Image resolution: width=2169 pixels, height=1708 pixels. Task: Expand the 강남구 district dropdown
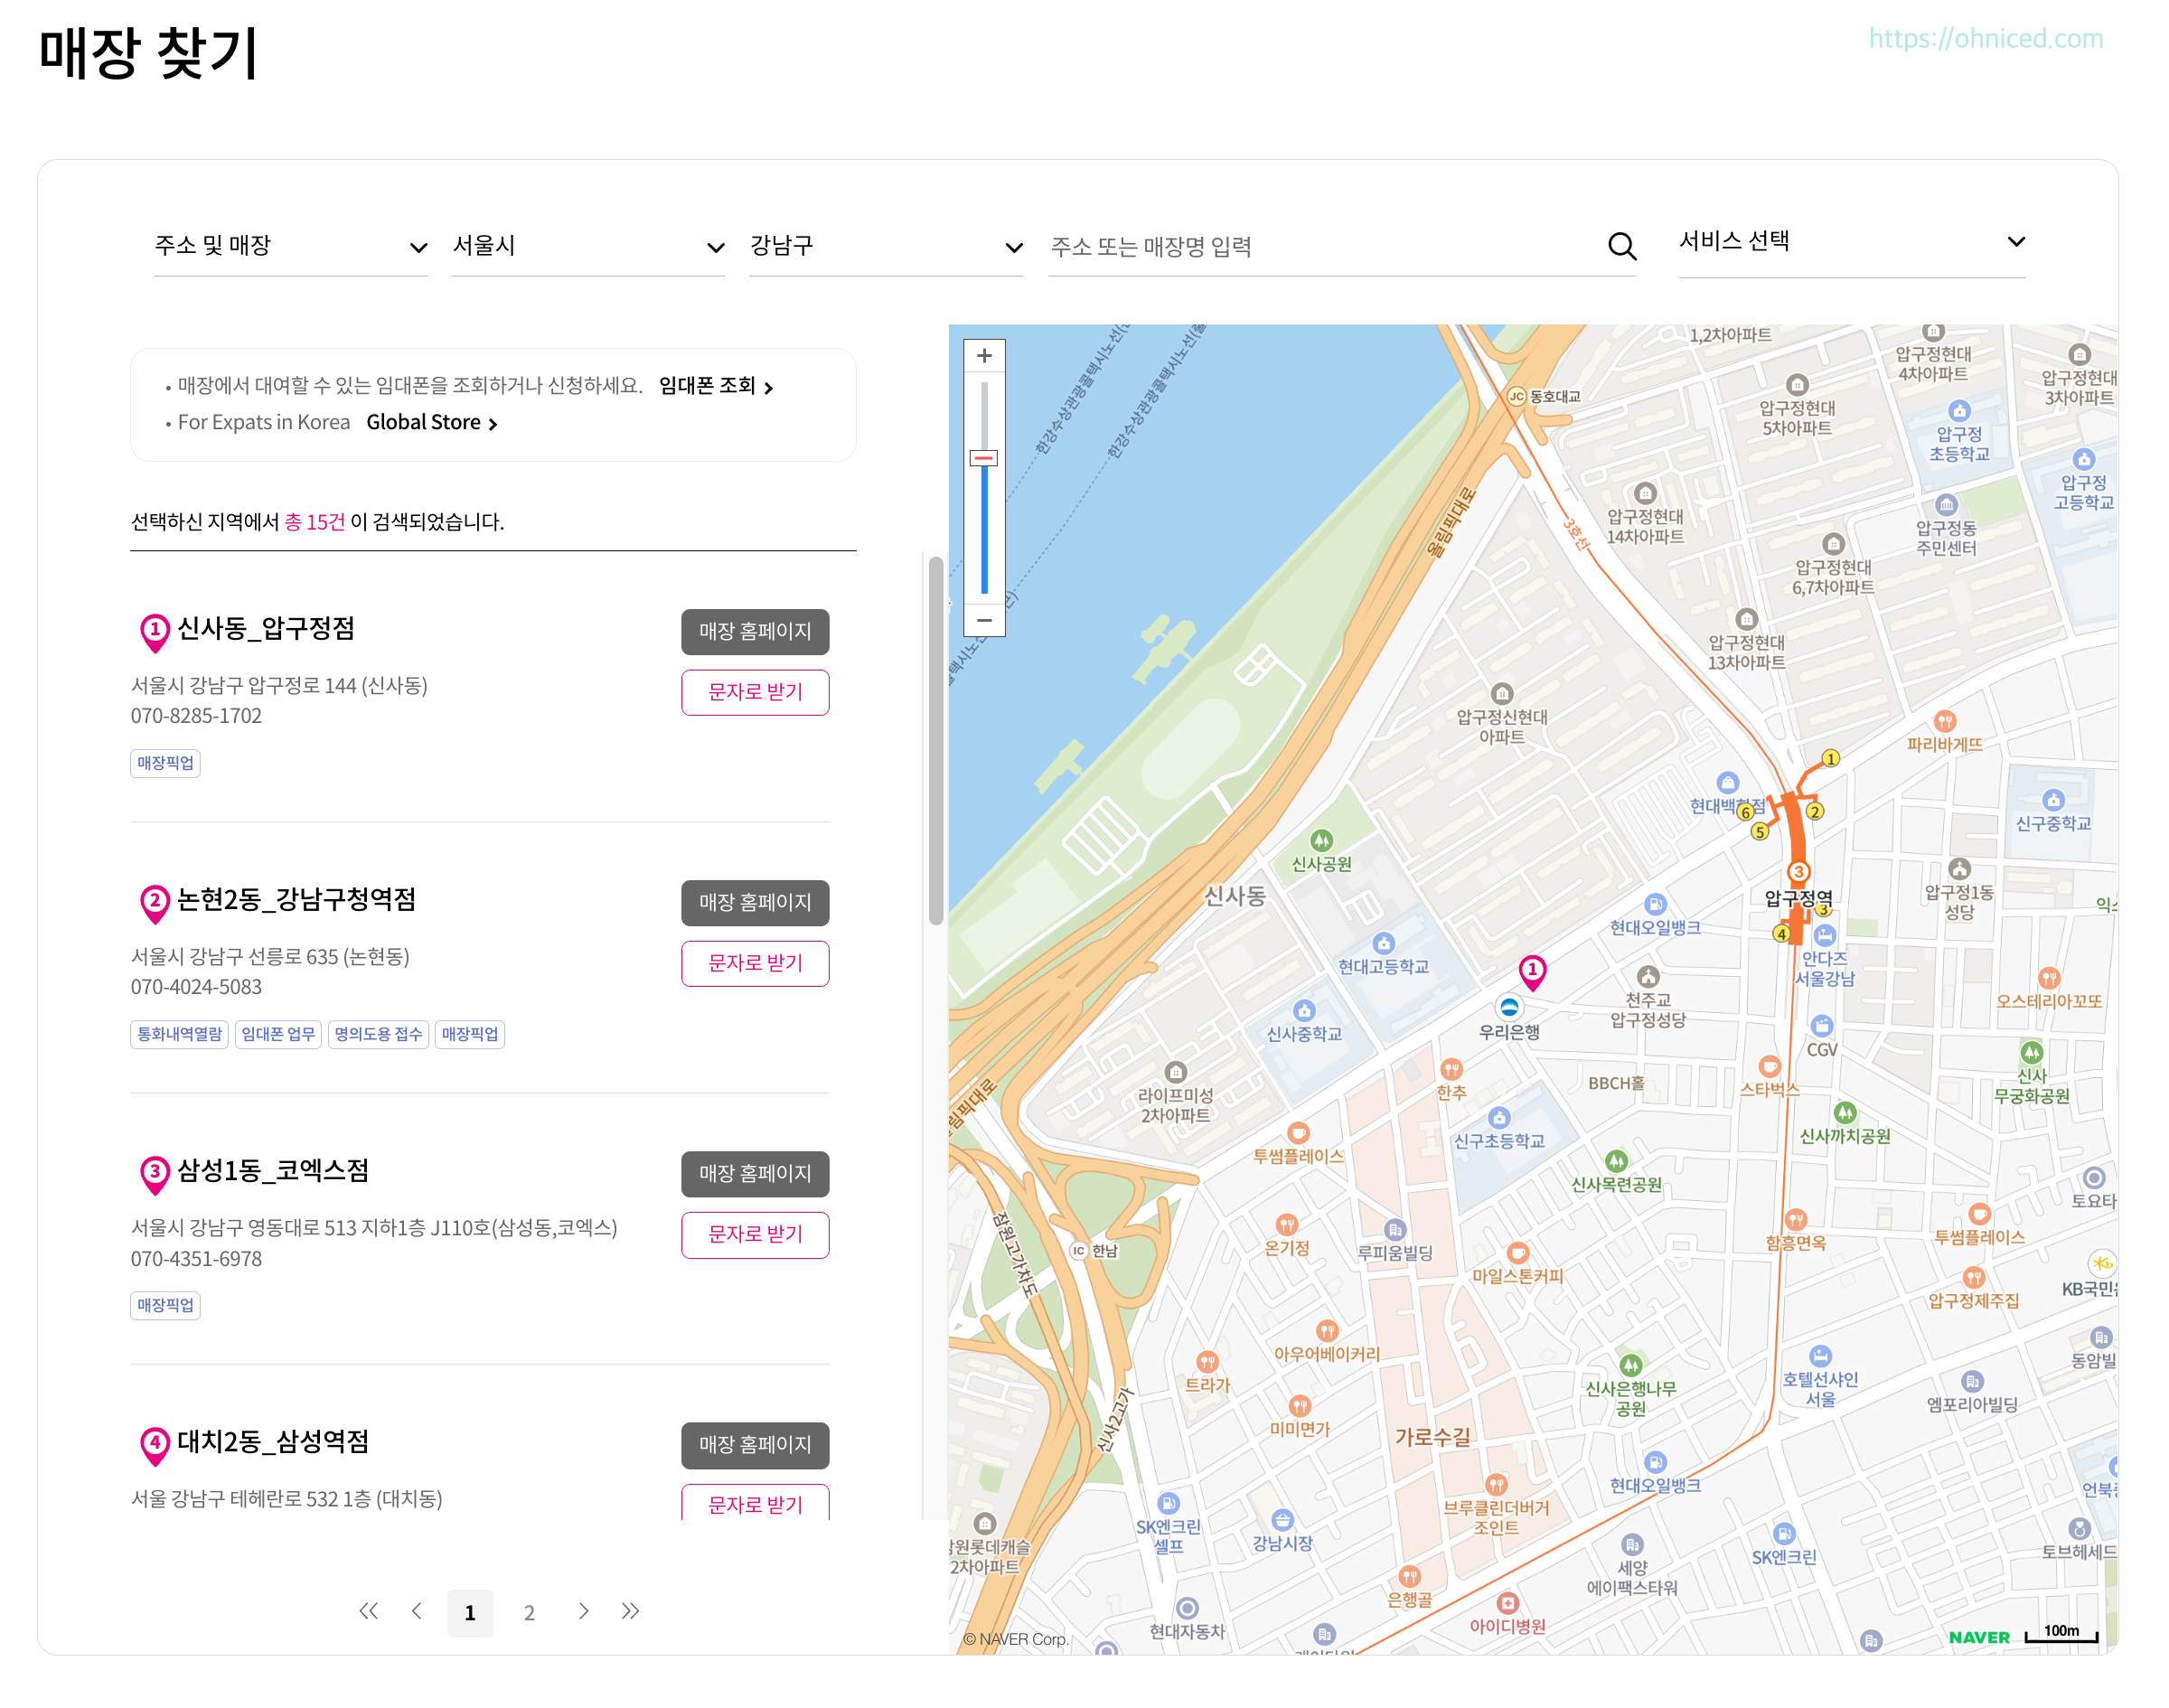885,246
